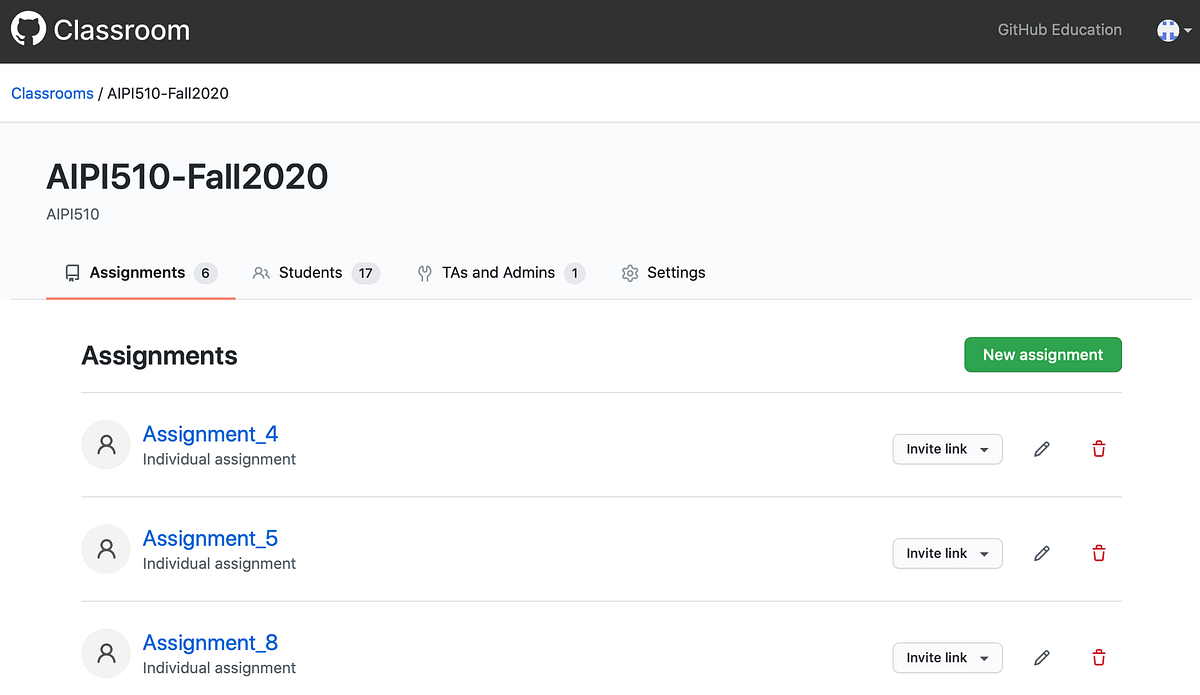
Task: Select the gear icon on the Settings tab
Action: pyautogui.click(x=629, y=272)
